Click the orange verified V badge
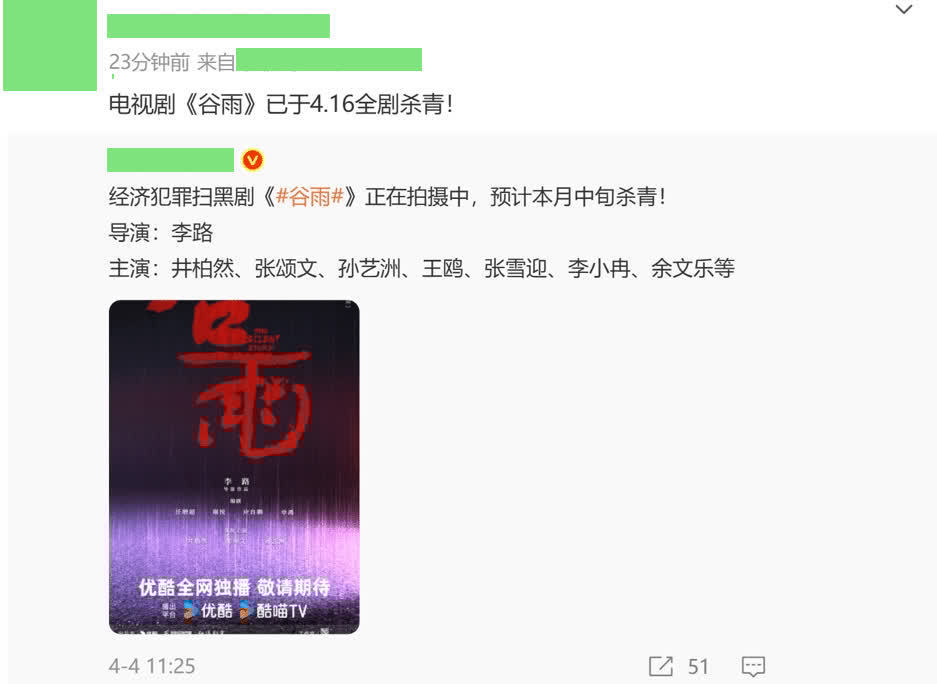This screenshot has width=937, height=684. [252, 160]
